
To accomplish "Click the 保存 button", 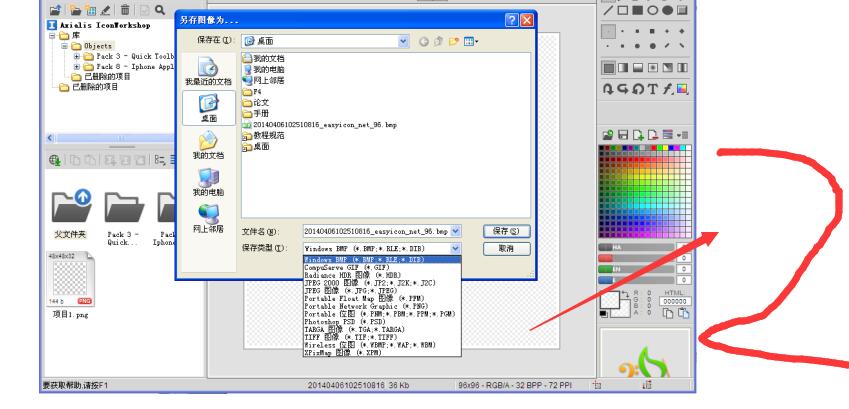I will tap(506, 231).
